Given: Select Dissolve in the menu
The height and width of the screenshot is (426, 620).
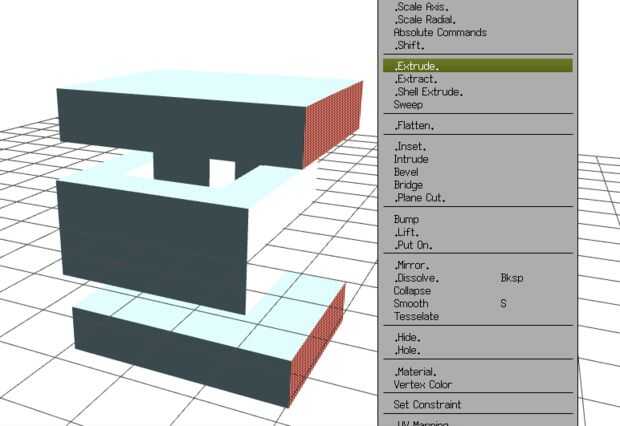Looking at the screenshot, I should pos(478,278).
